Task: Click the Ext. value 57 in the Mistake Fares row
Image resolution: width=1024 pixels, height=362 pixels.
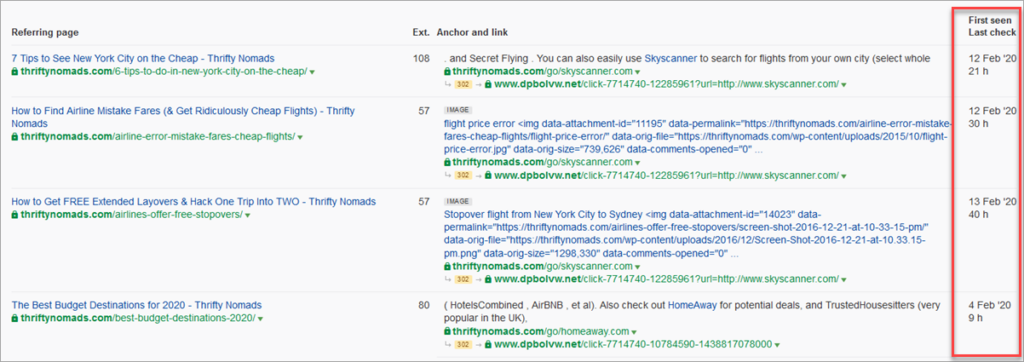Action: pos(424,110)
